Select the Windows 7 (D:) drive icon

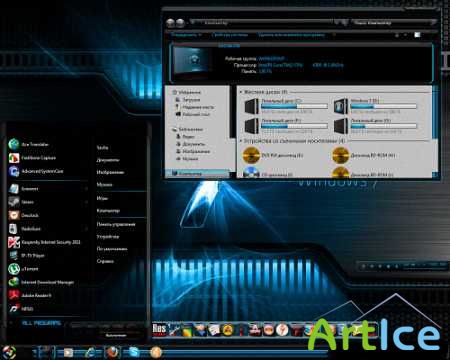coord(341,106)
